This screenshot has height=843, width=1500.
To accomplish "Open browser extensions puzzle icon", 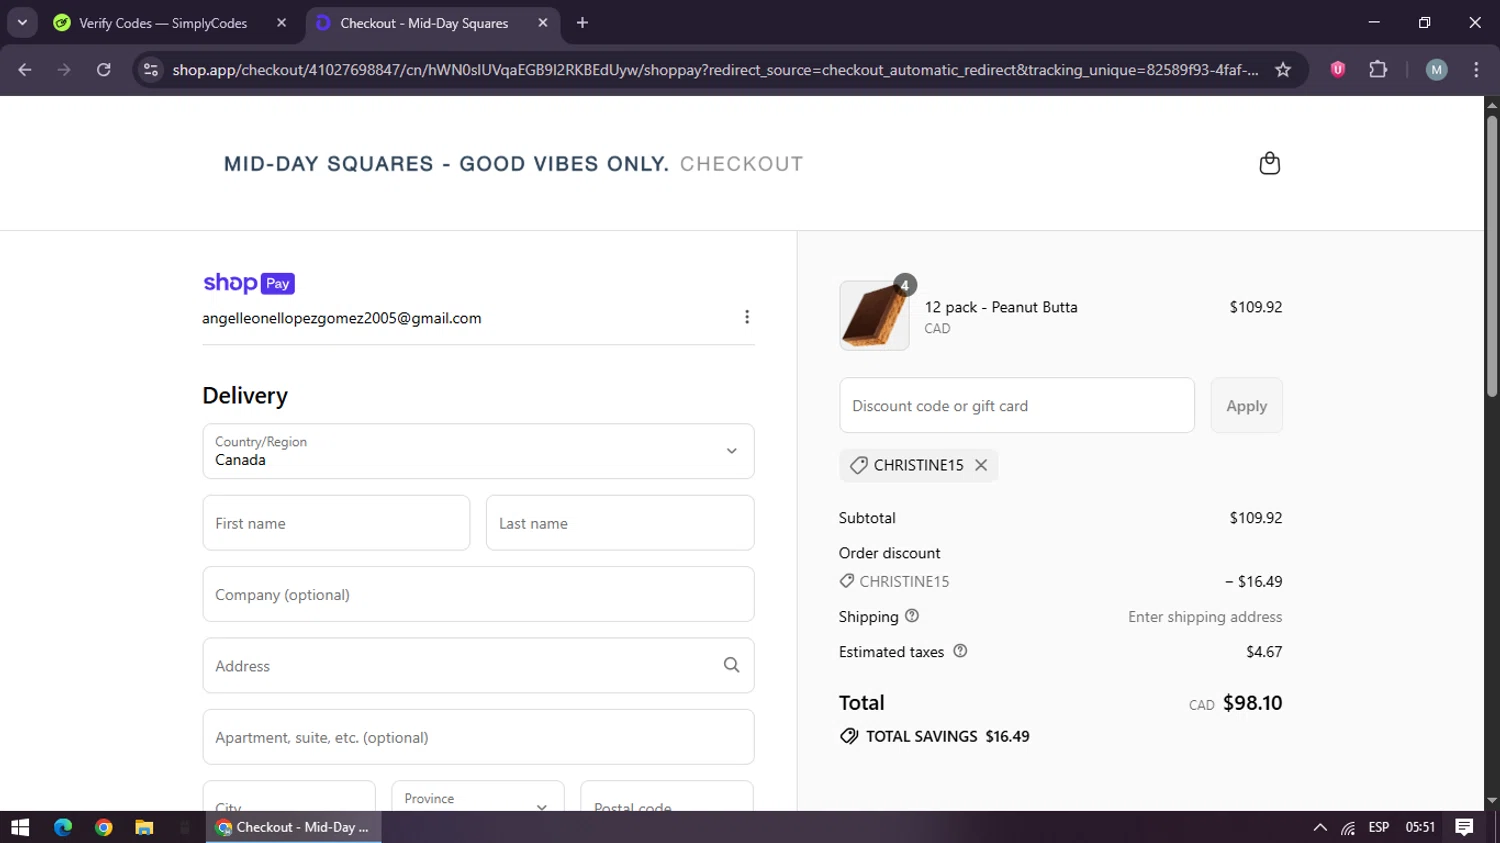I will point(1378,69).
